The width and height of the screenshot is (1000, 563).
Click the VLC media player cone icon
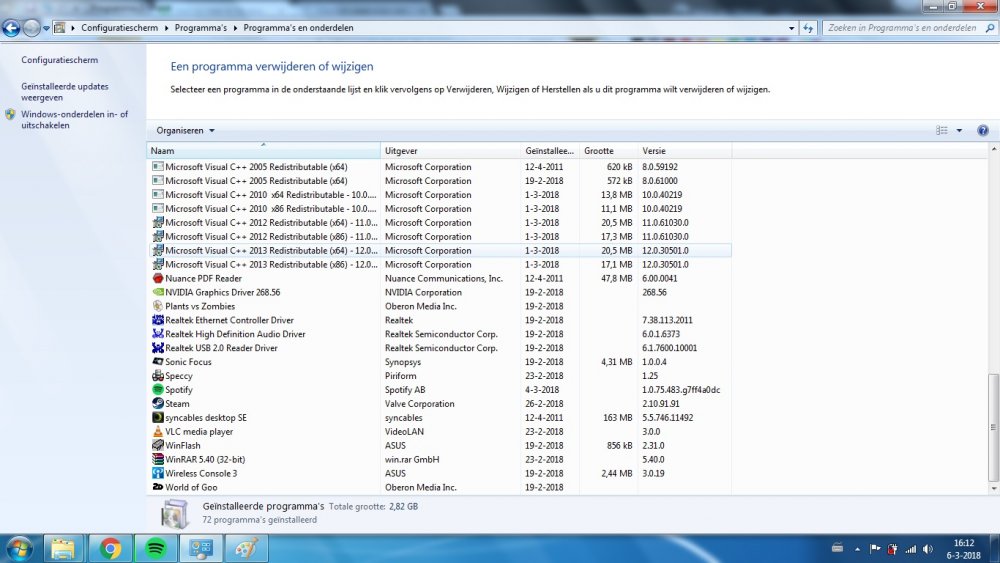coord(158,432)
